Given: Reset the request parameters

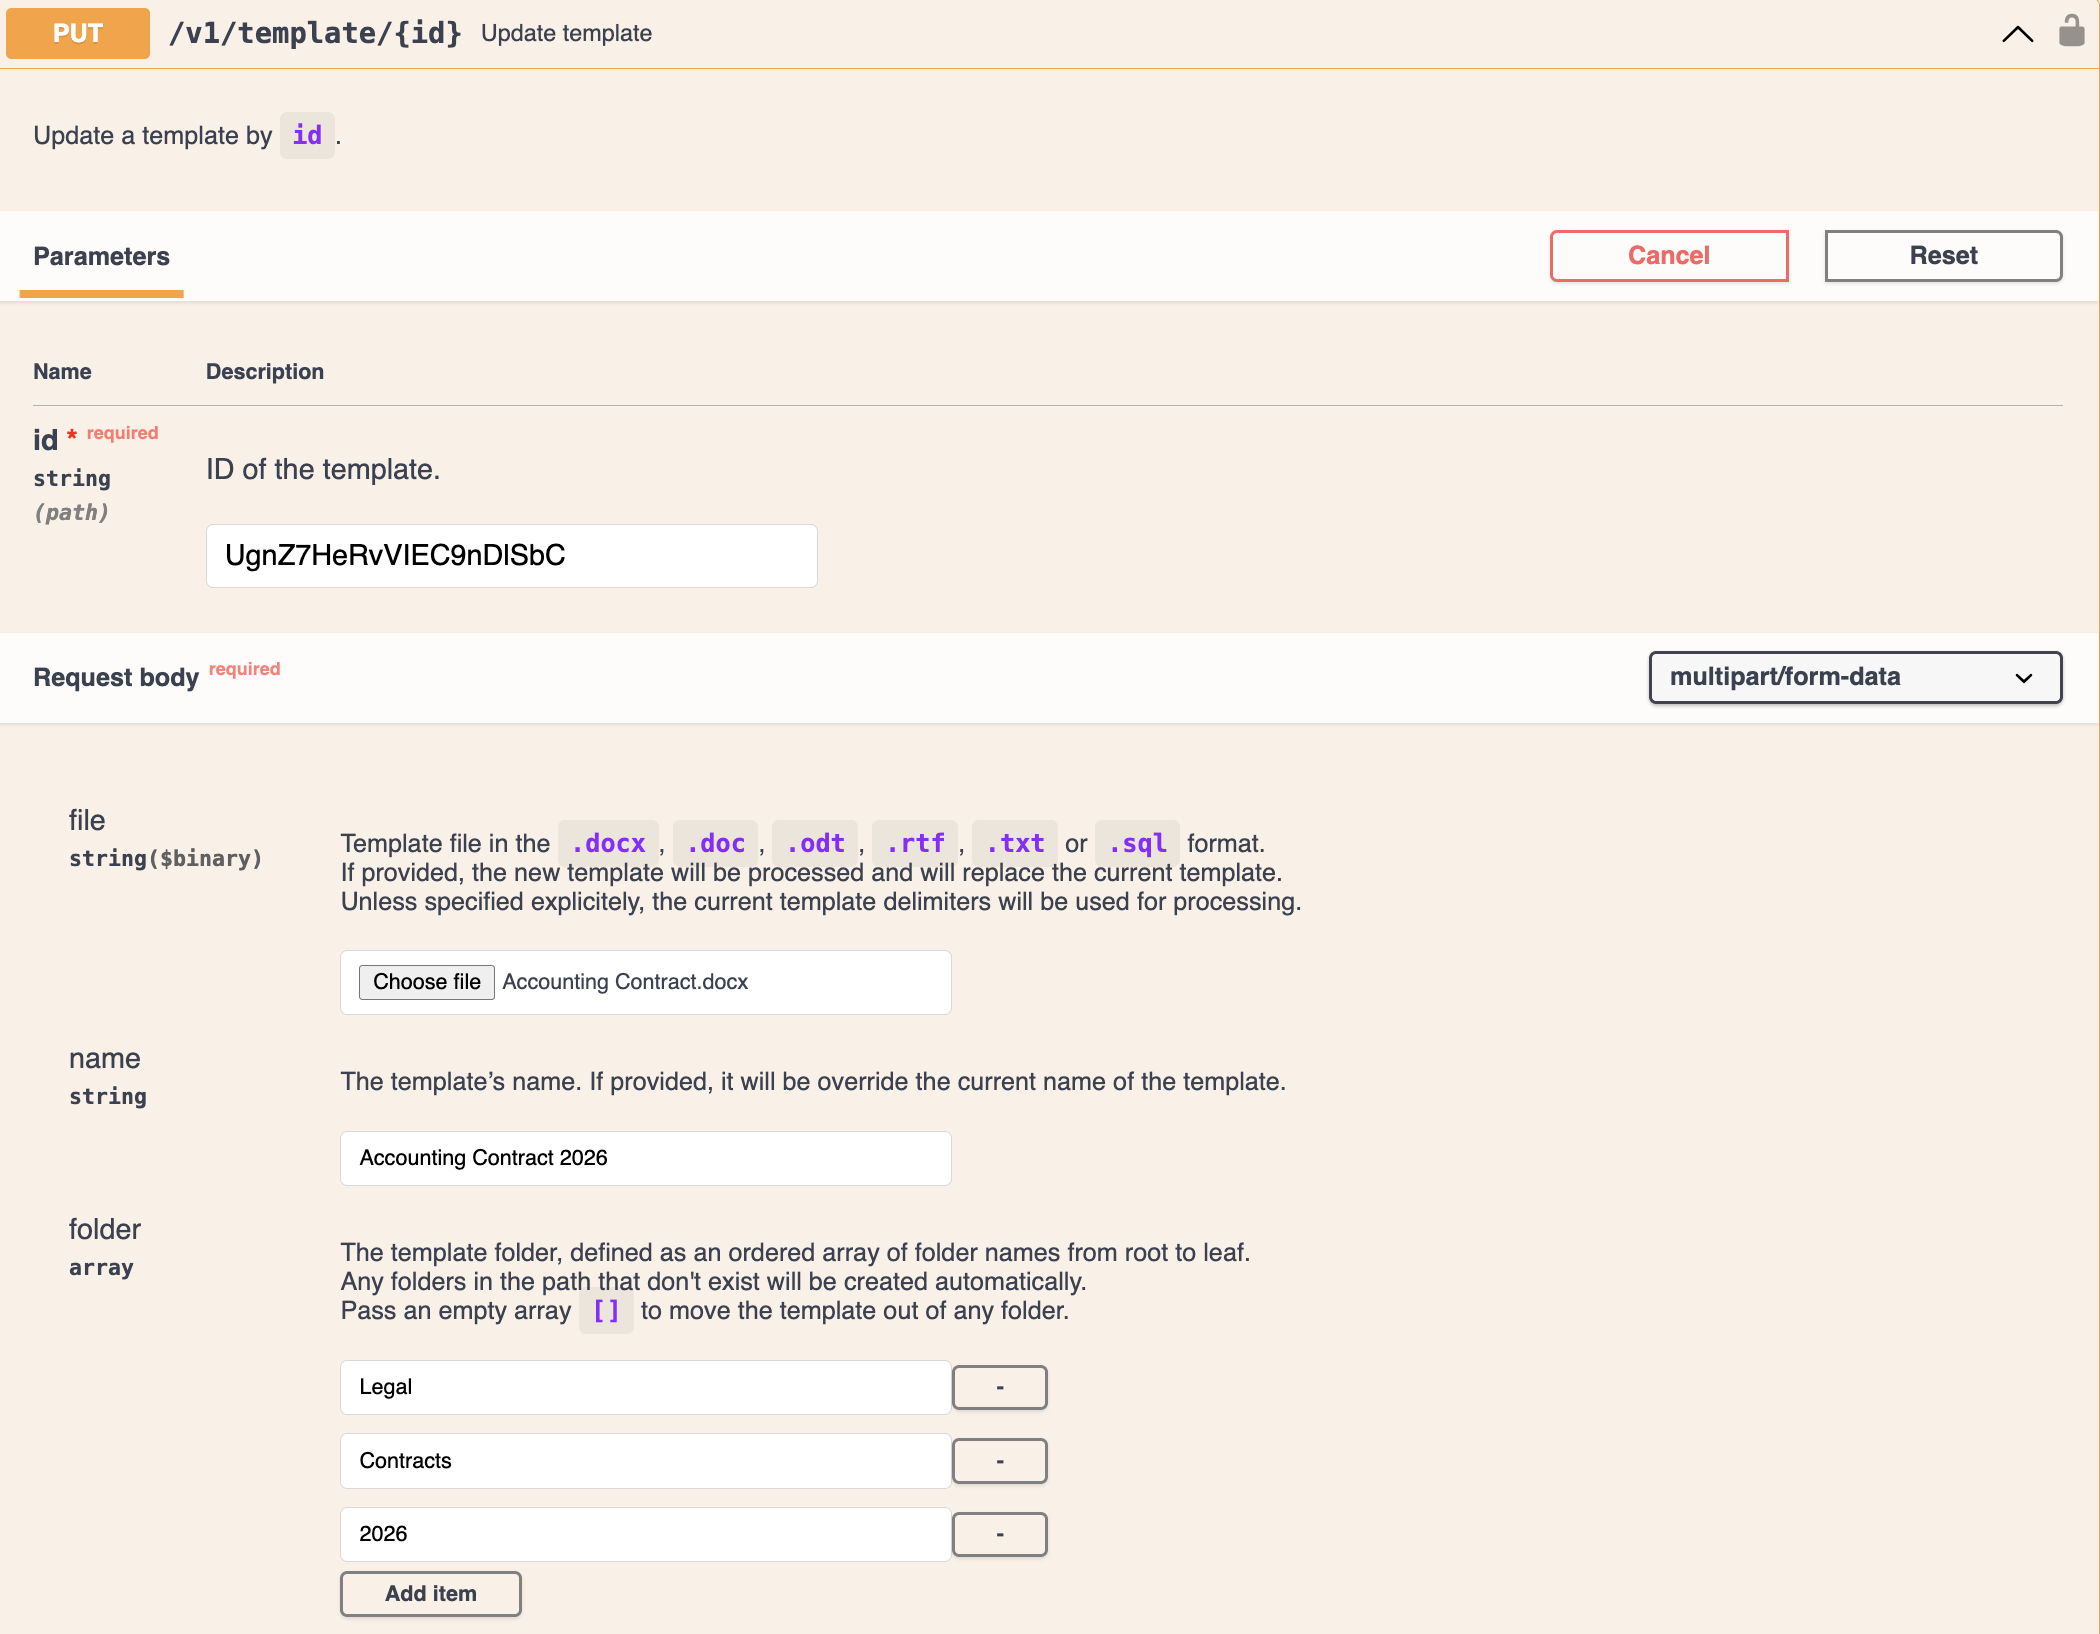Looking at the screenshot, I should tap(1943, 256).
